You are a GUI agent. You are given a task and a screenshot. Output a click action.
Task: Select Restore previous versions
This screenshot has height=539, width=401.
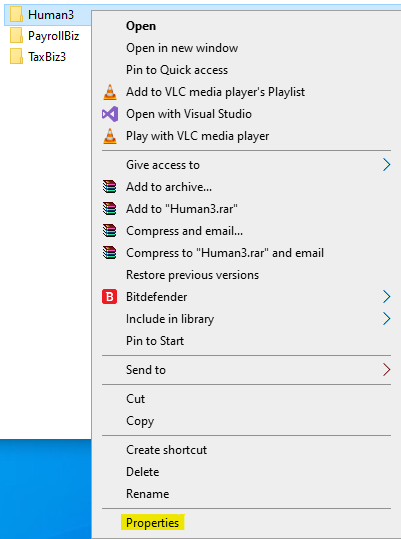tap(192, 275)
